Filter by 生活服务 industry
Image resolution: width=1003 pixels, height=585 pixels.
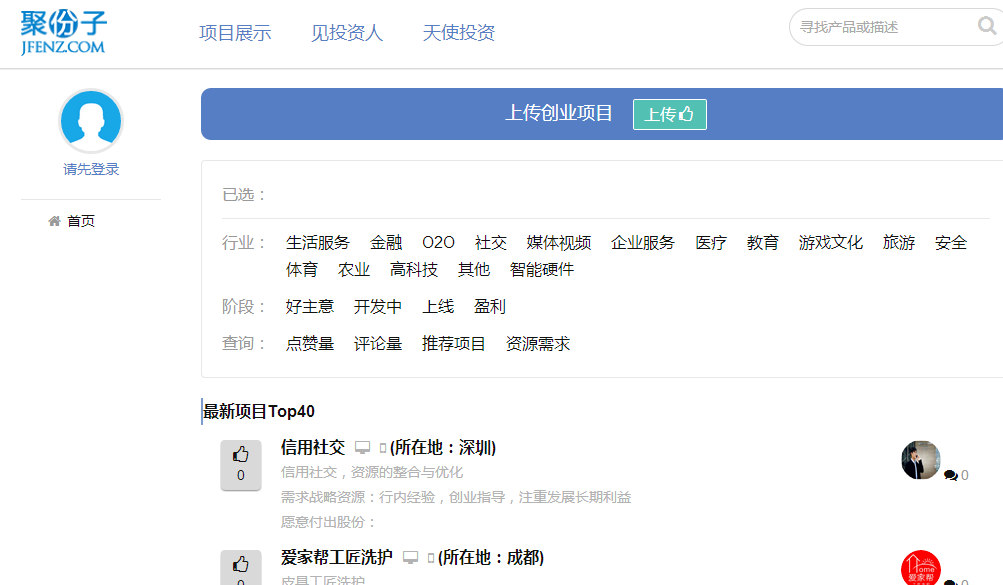(x=318, y=243)
